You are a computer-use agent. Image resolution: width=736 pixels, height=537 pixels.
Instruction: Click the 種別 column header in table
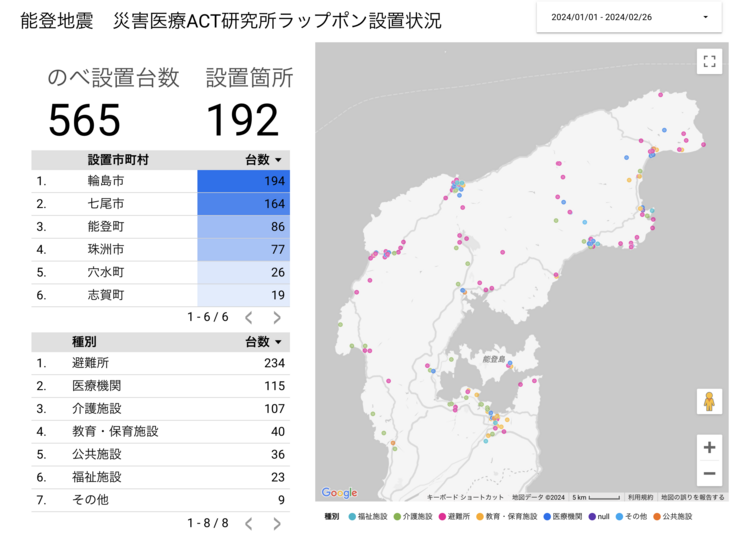click(x=84, y=342)
